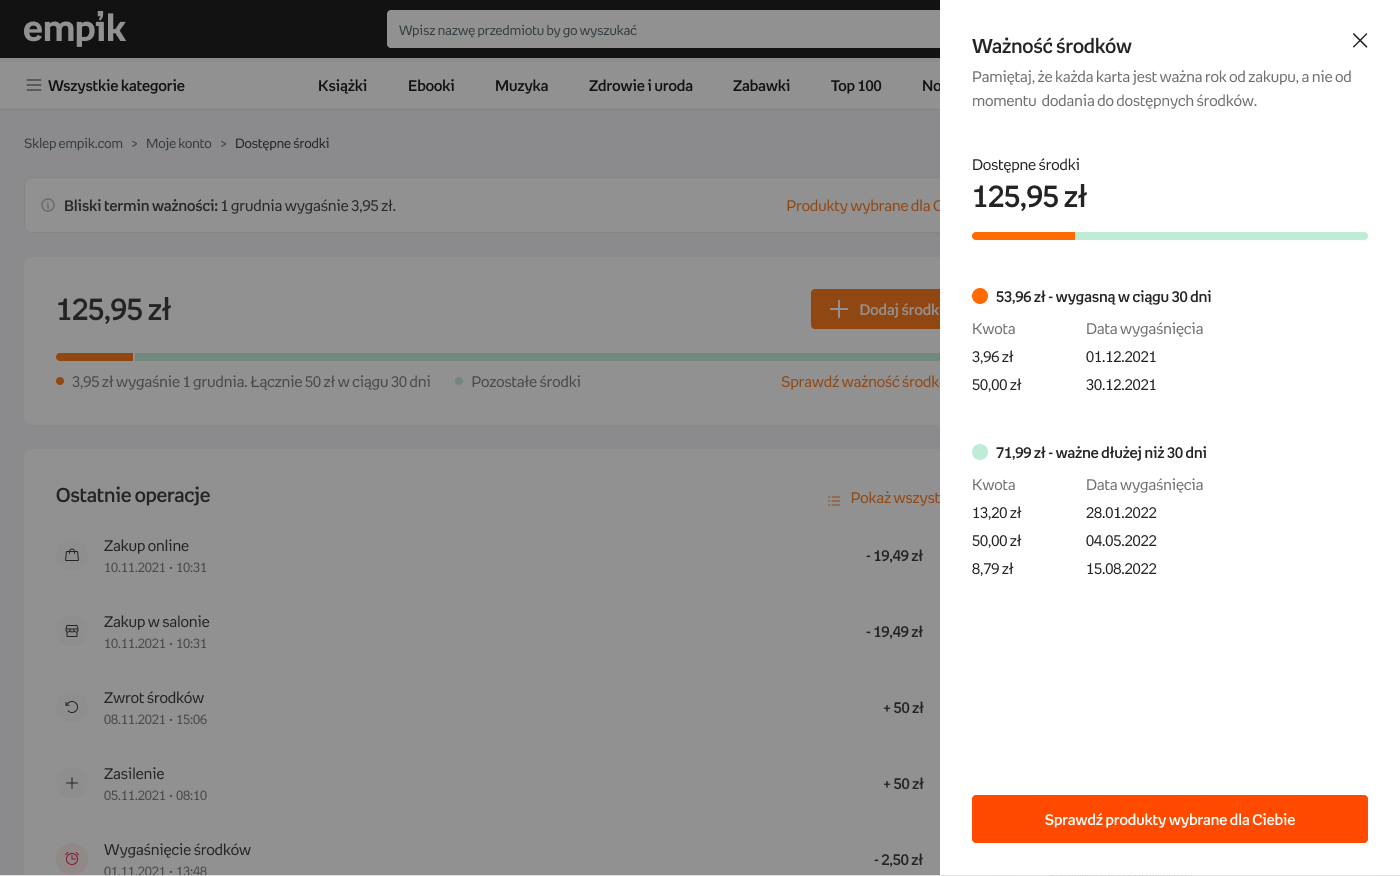Open the Sklep empik.com breadcrumb link
This screenshot has width=1400, height=876.
73,144
